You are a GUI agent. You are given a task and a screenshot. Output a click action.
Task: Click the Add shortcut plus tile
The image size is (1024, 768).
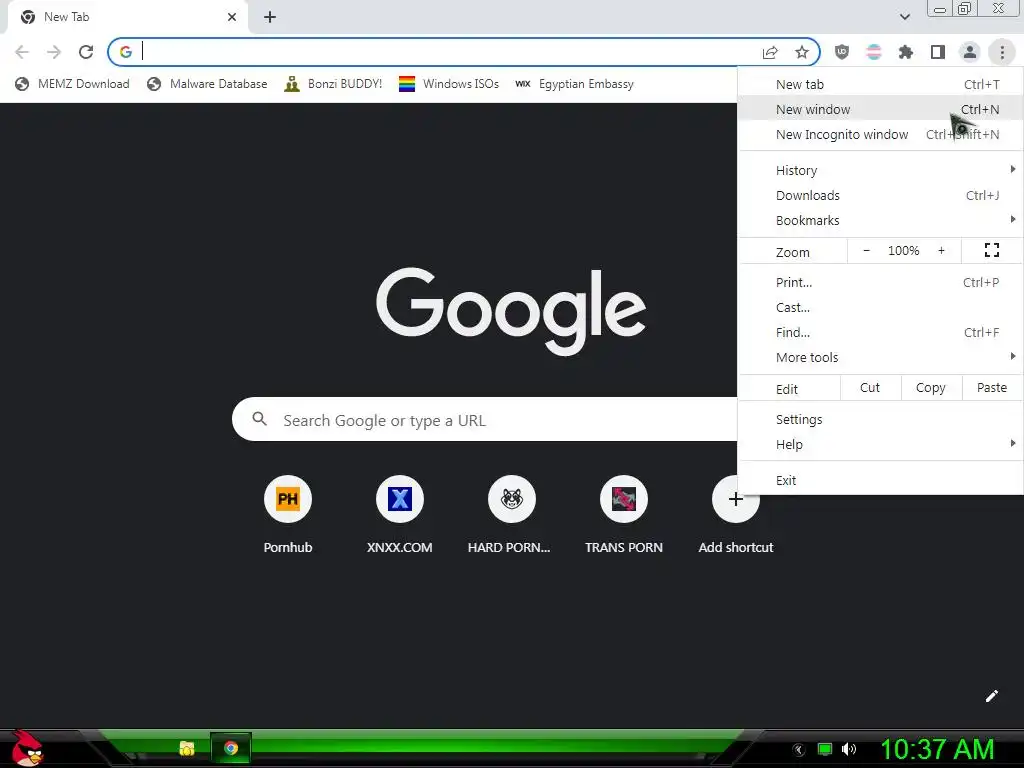[x=735, y=499]
